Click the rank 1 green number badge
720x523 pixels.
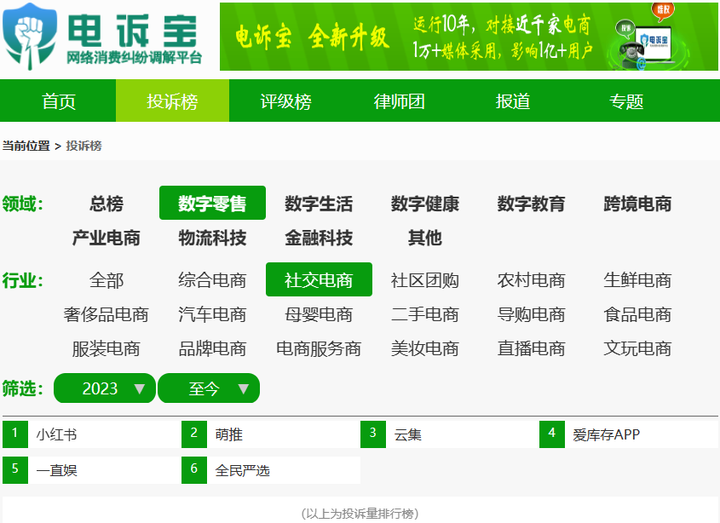15,434
